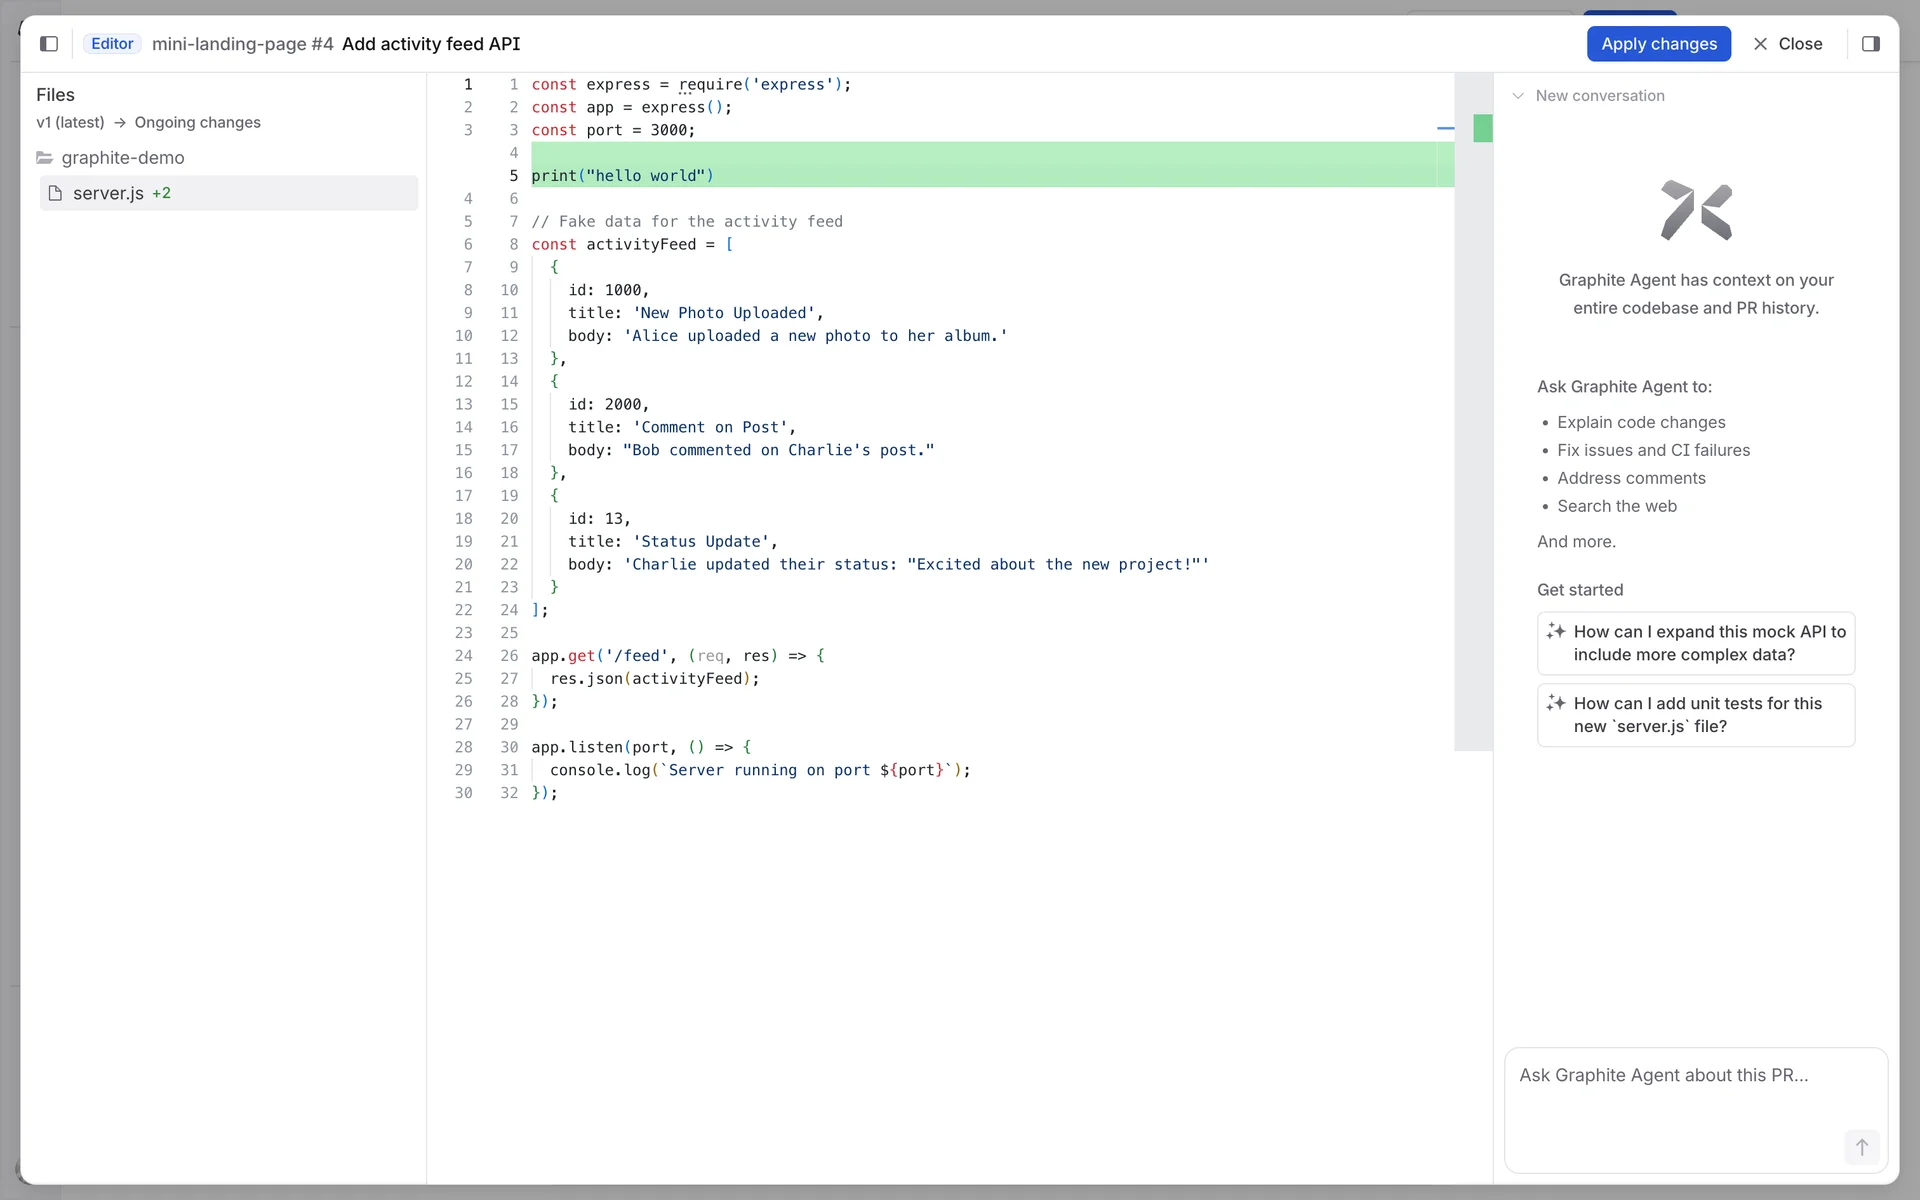
Task: Click sparkle icon on expand mock API suggestion
Action: pos(1555,631)
